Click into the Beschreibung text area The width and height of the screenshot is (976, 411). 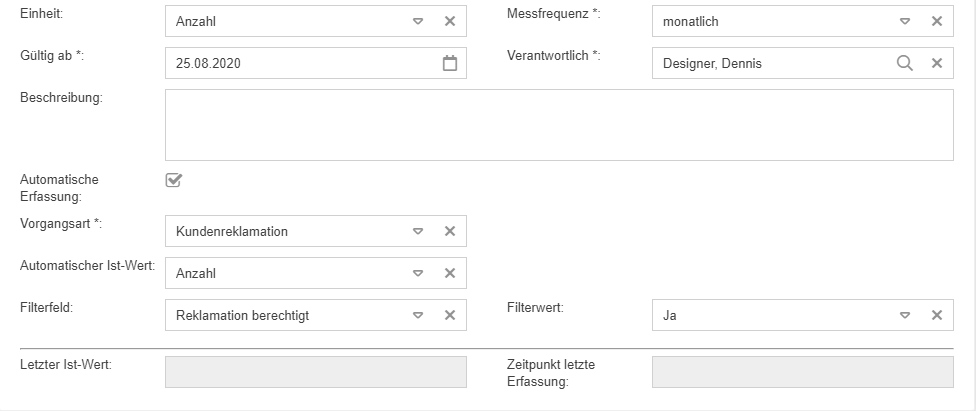click(558, 125)
